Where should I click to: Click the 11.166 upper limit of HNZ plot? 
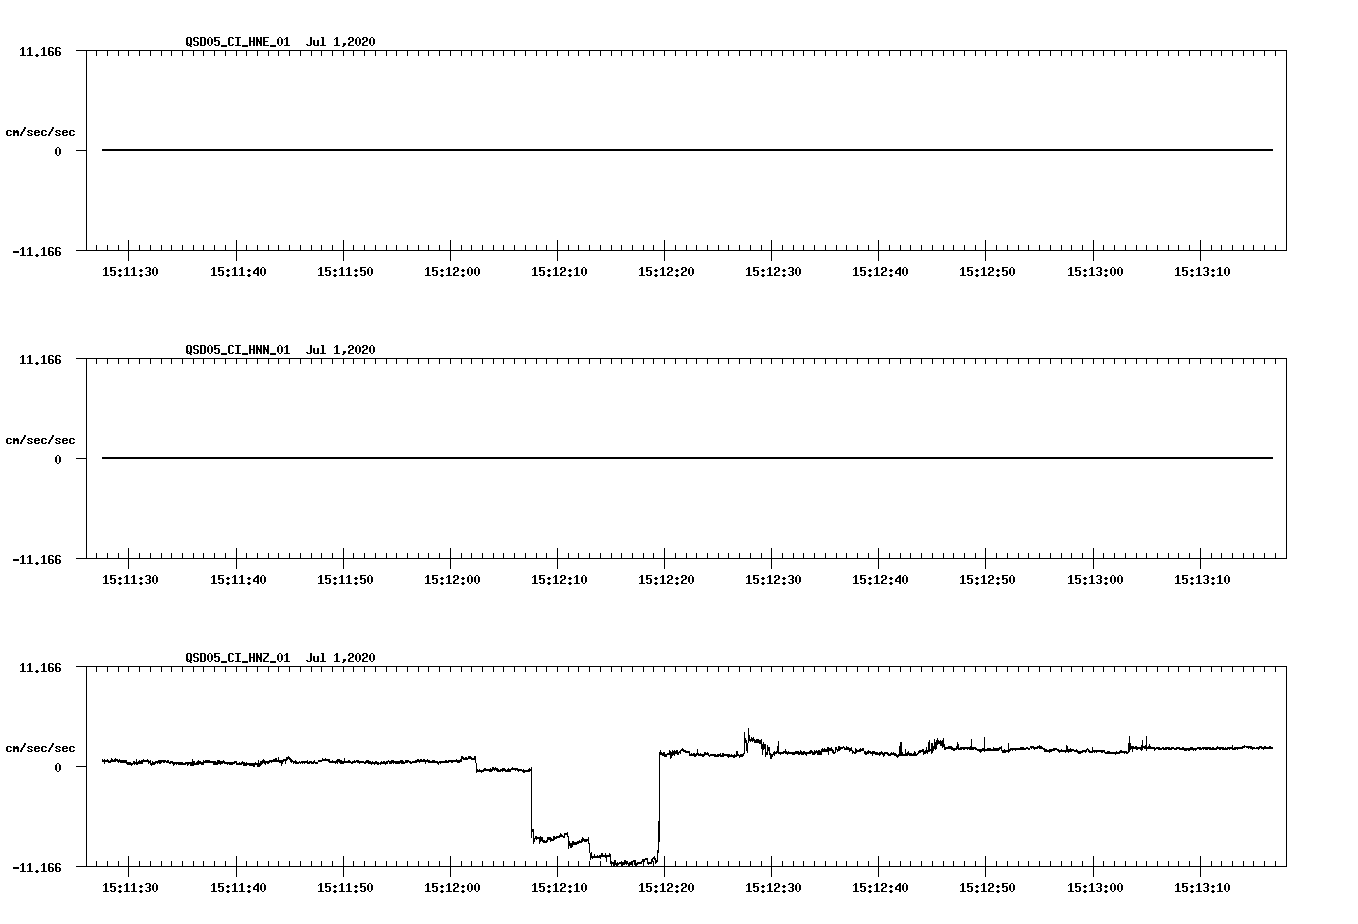coord(40,667)
